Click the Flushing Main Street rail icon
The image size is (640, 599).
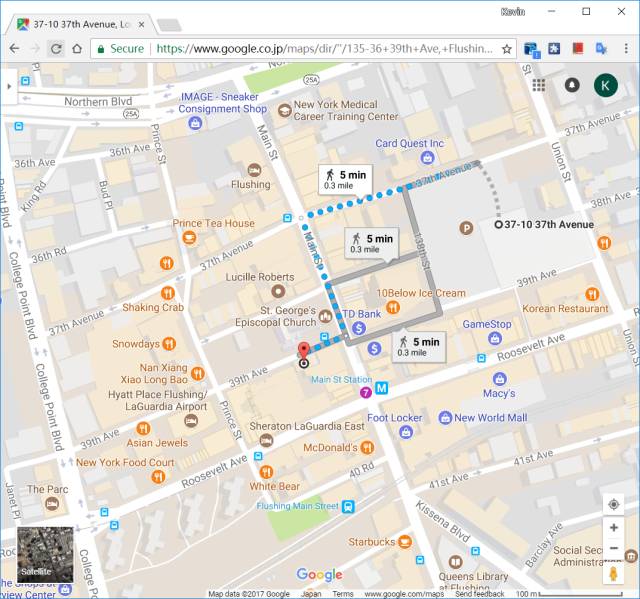coord(348,506)
